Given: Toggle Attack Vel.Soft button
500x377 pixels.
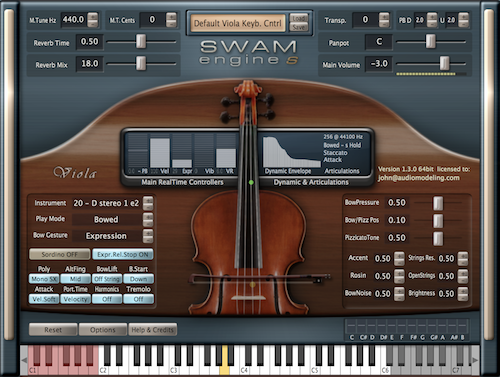Looking at the screenshot, I should (x=44, y=299).
